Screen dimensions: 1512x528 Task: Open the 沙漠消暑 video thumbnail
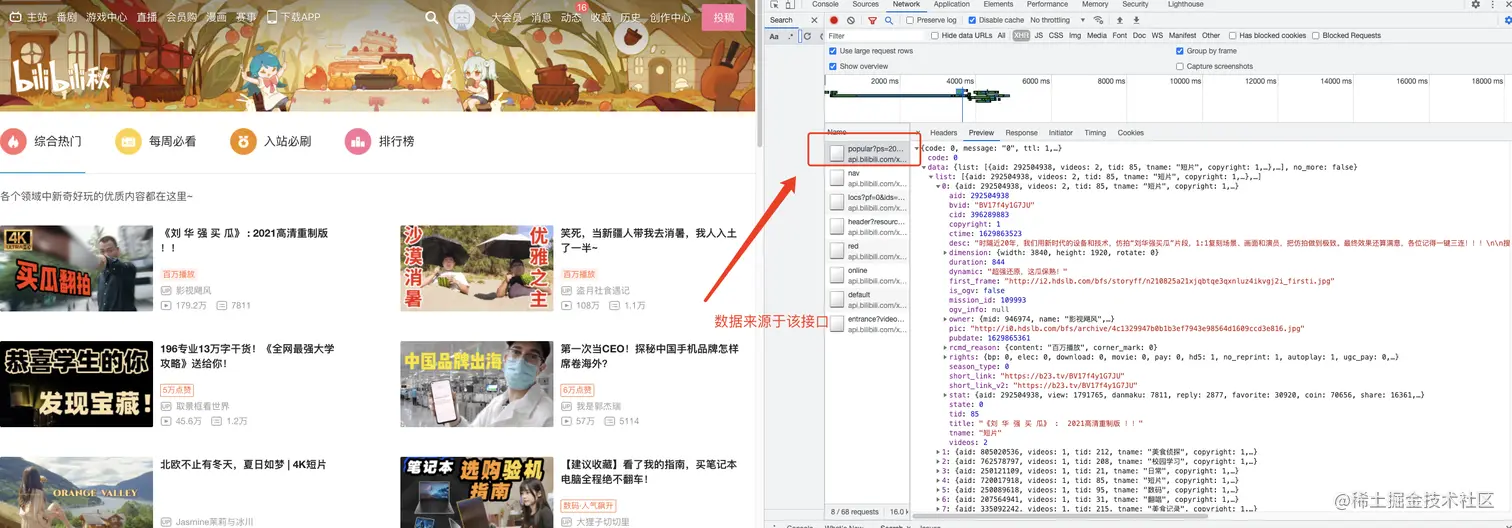pyautogui.click(x=477, y=268)
